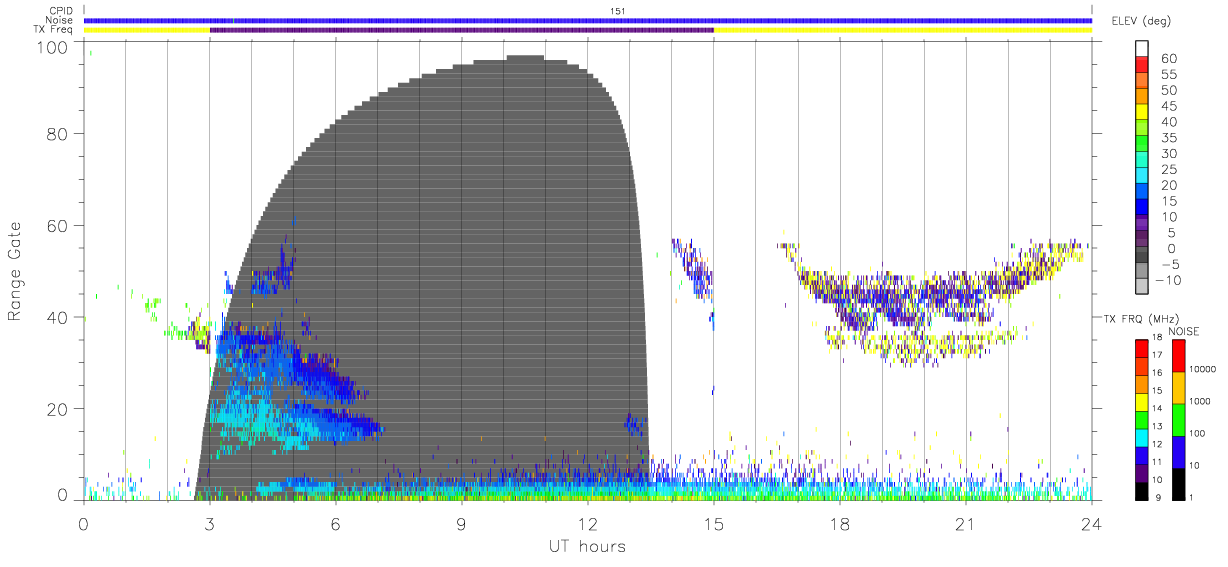
Task: Click the purple segment of the TX Freq strip
Action: (x=462, y=30)
